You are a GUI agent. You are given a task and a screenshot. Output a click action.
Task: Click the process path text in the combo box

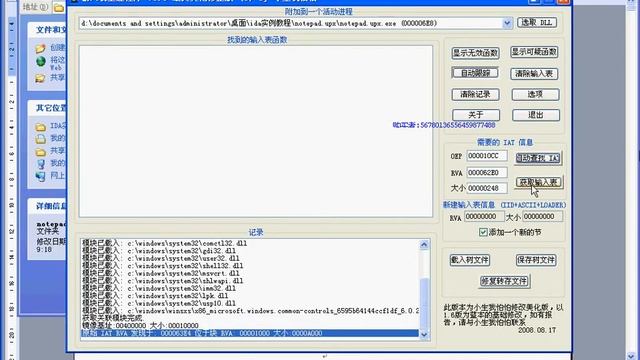[x=259, y=23]
